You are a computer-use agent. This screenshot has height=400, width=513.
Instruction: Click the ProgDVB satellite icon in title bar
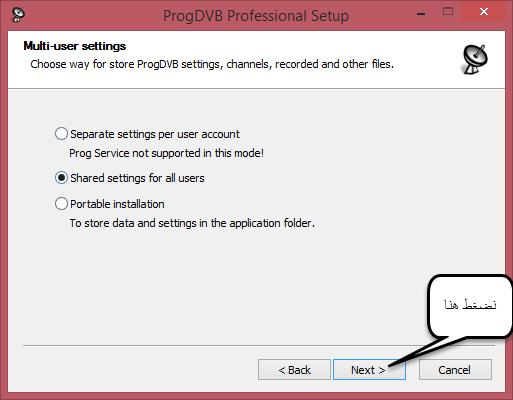coord(18,15)
